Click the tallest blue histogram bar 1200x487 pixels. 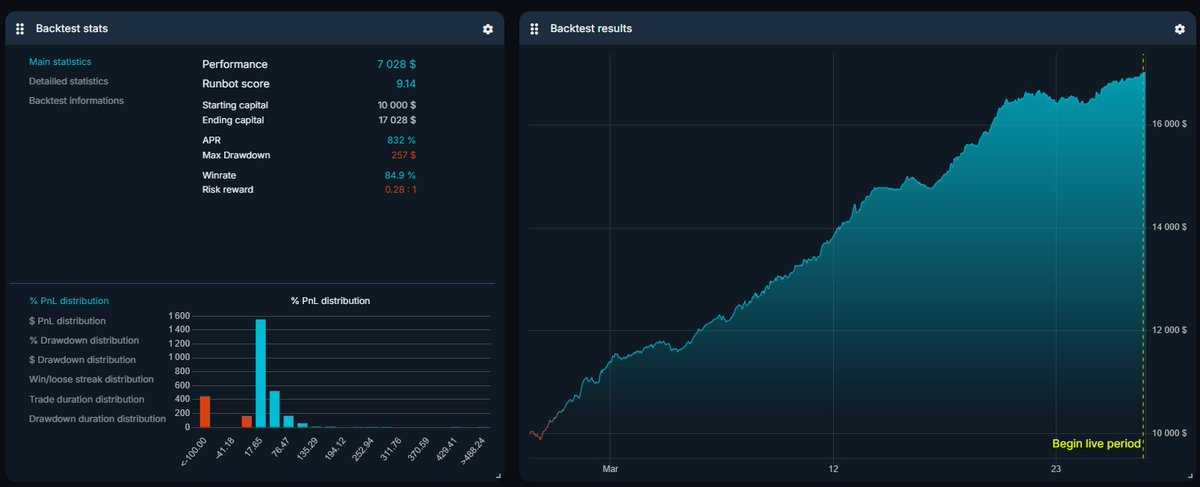coord(260,373)
